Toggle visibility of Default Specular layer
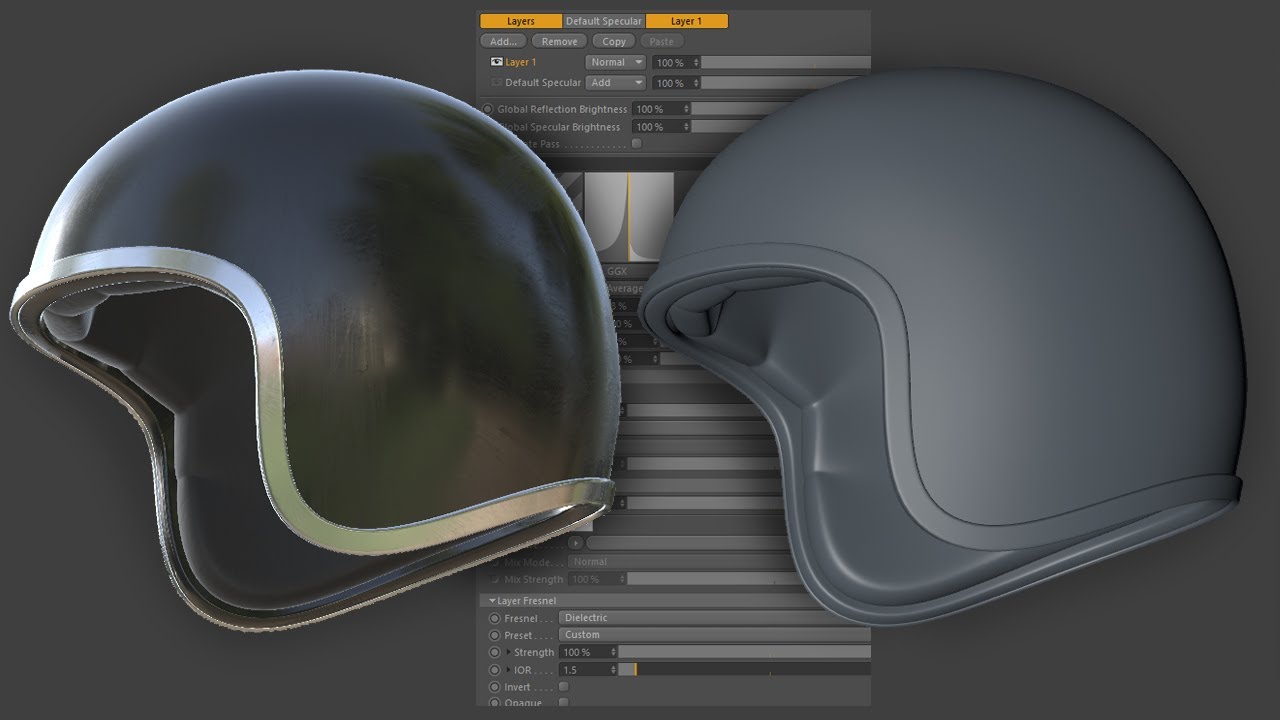 coord(496,82)
